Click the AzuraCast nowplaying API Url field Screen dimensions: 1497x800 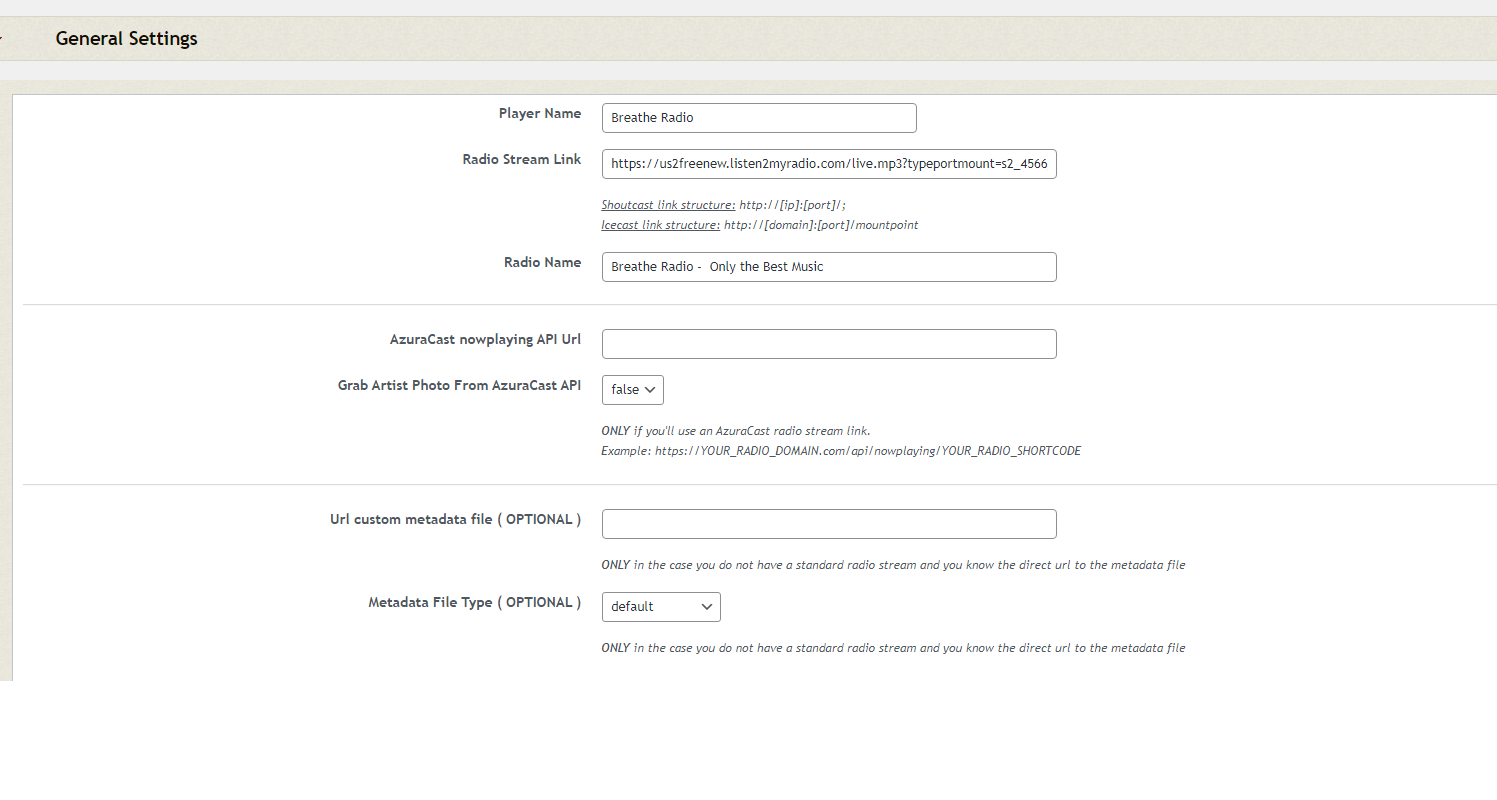click(829, 344)
